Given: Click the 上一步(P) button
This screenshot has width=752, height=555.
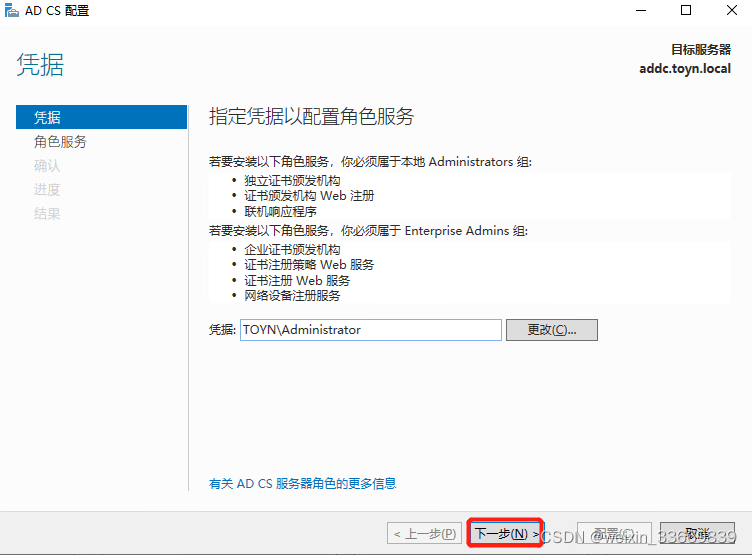Looking at the screenshot, I should 424,533.
